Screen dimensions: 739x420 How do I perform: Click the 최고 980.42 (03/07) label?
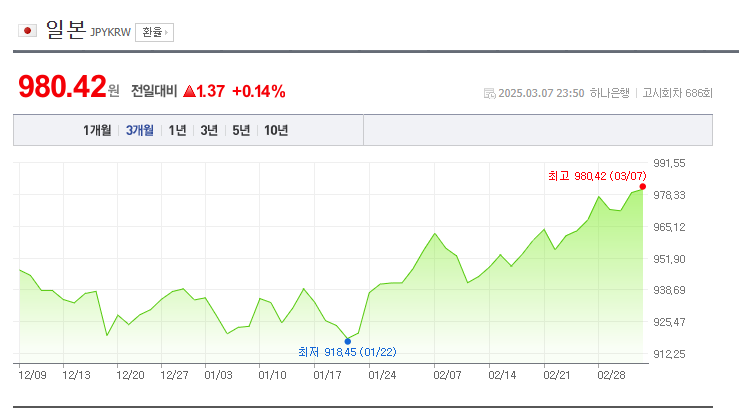click(597, 176)
